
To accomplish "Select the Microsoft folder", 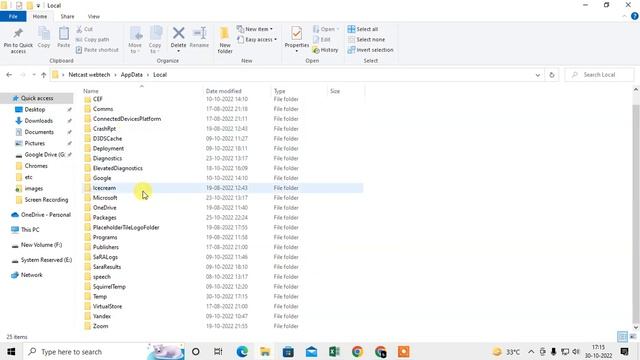I will (x=223, y=198).
